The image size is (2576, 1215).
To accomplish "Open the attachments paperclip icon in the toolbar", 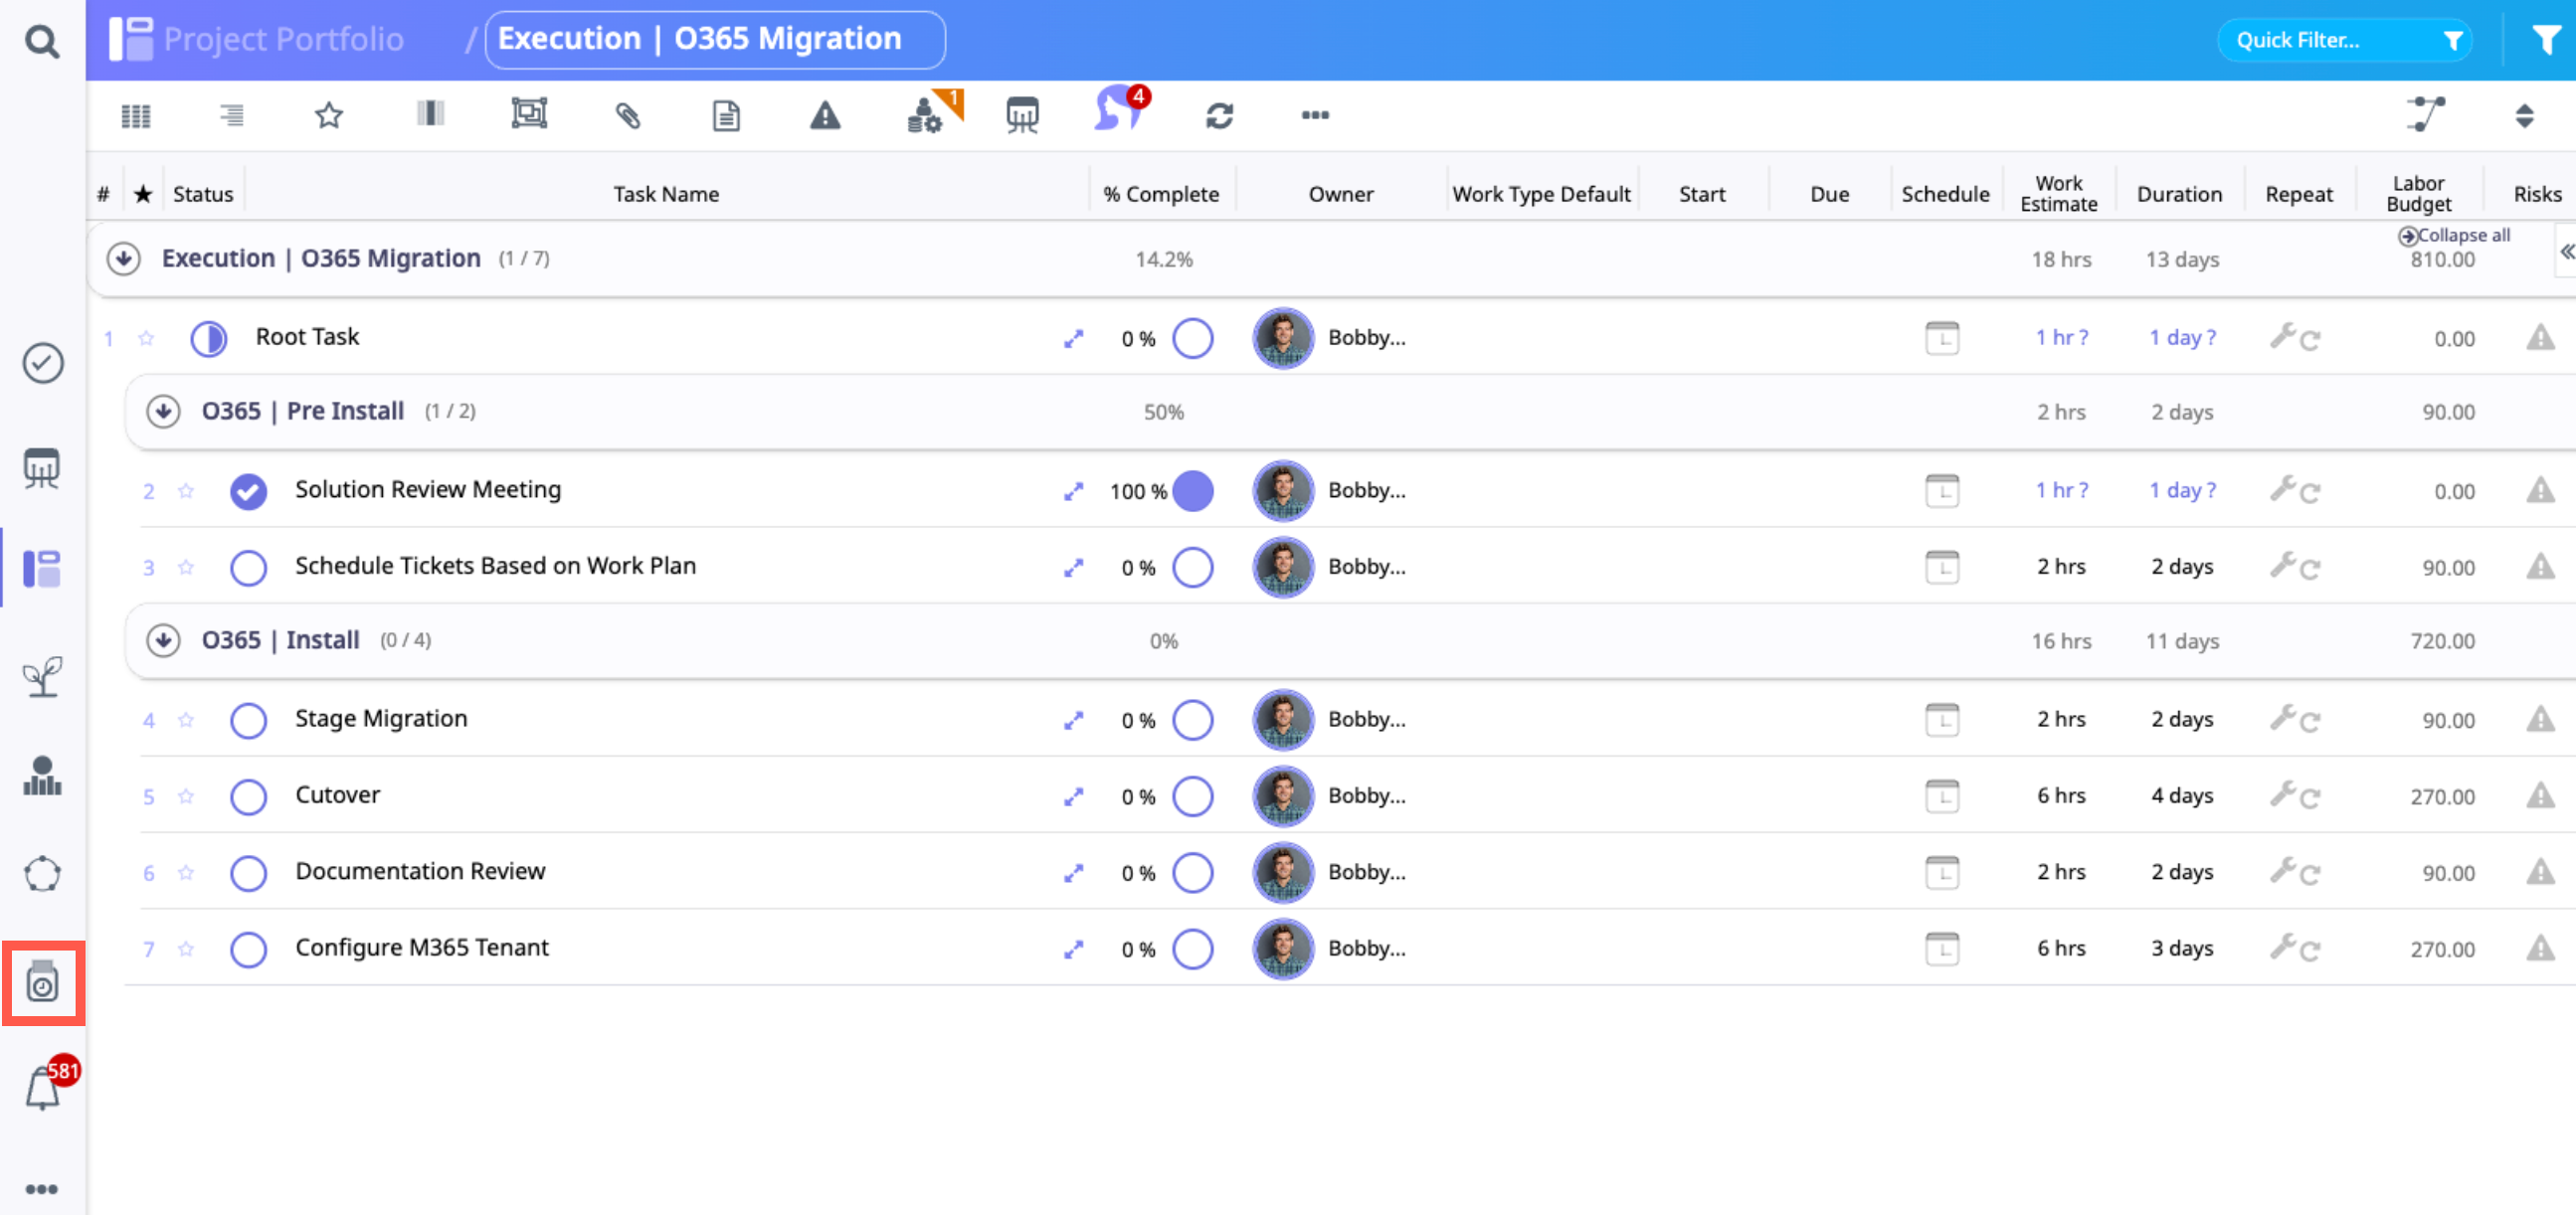I will tap(627, 116).
